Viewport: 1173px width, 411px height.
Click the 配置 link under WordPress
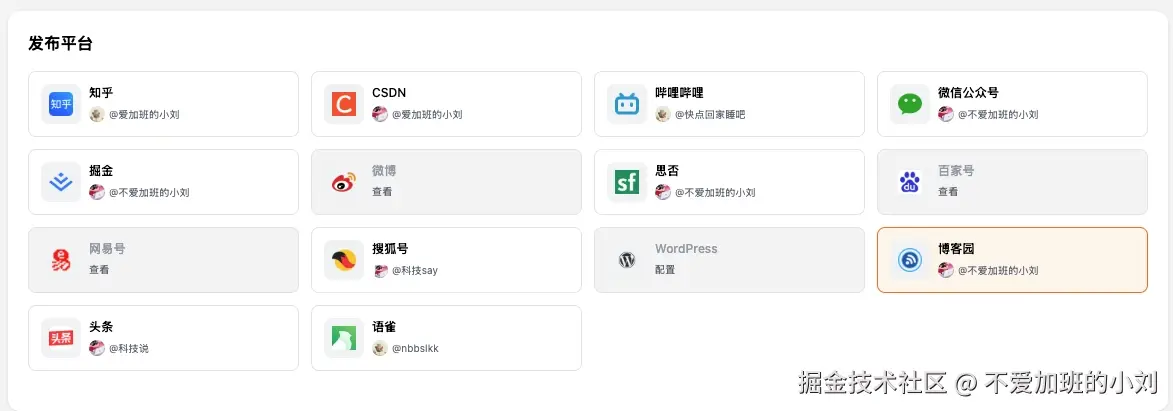(665, 270)
